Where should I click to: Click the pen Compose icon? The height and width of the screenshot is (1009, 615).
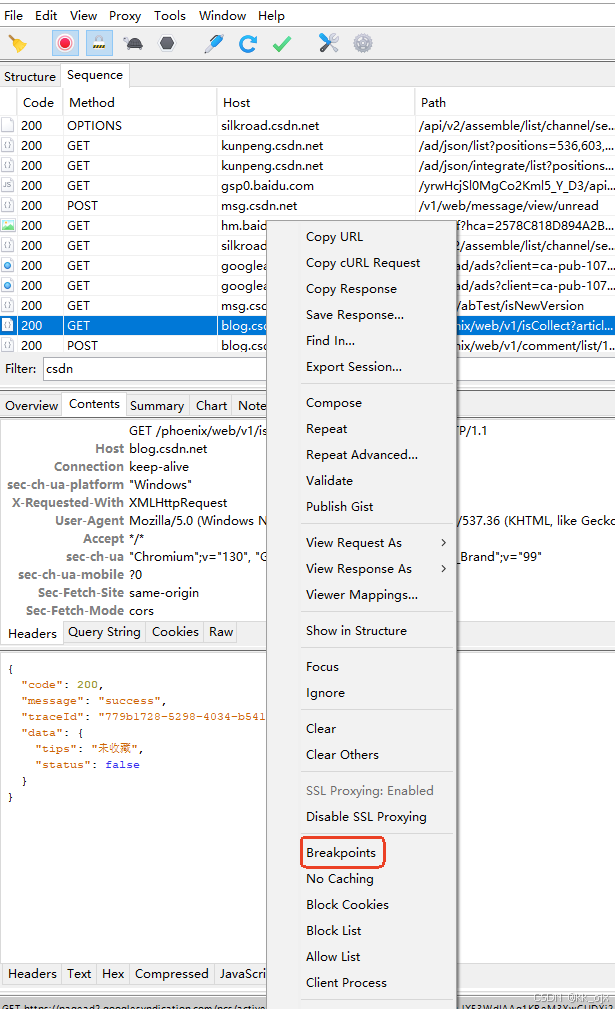pyautogui.click(x=214, y=44)
